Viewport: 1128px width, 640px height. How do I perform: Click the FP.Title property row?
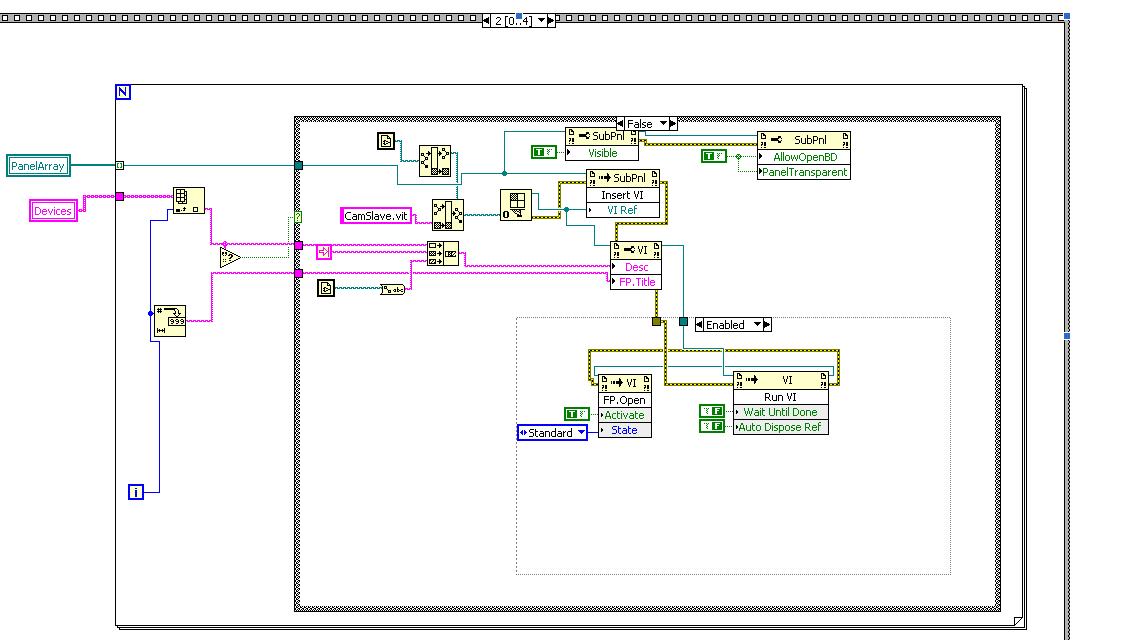(x=636, y=282)
